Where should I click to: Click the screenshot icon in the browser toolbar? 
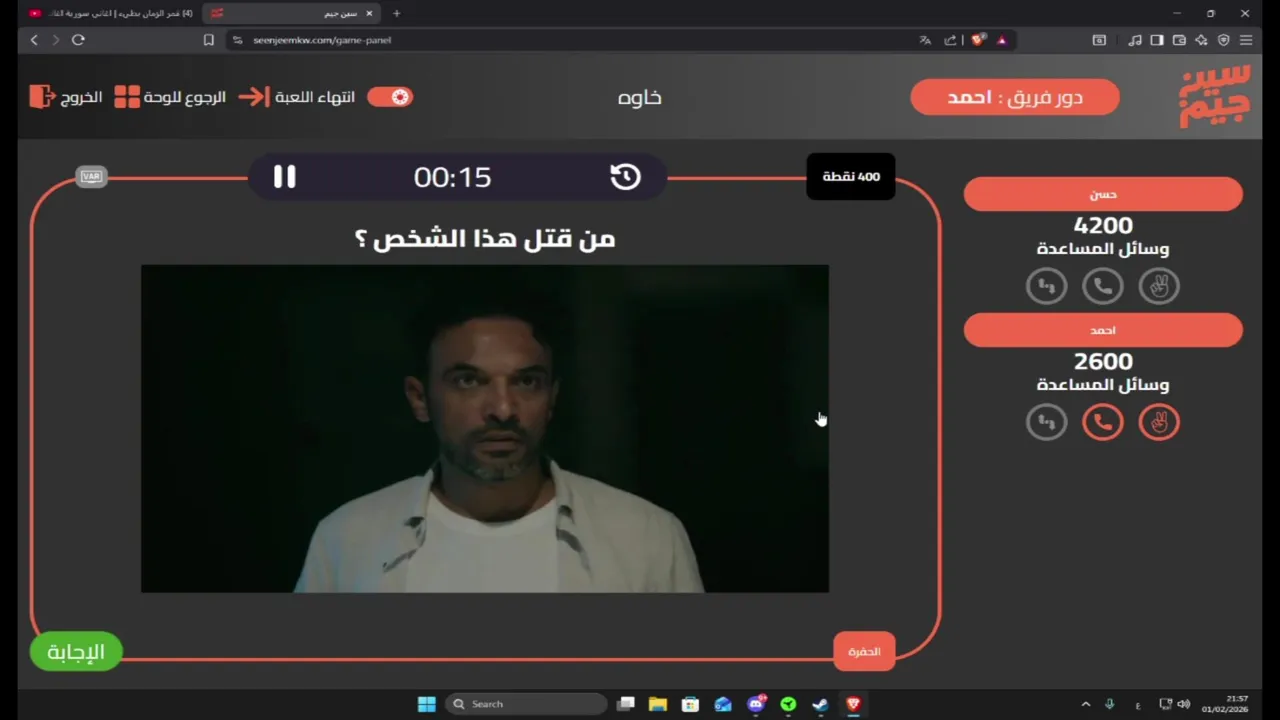tap(1099, 40)
